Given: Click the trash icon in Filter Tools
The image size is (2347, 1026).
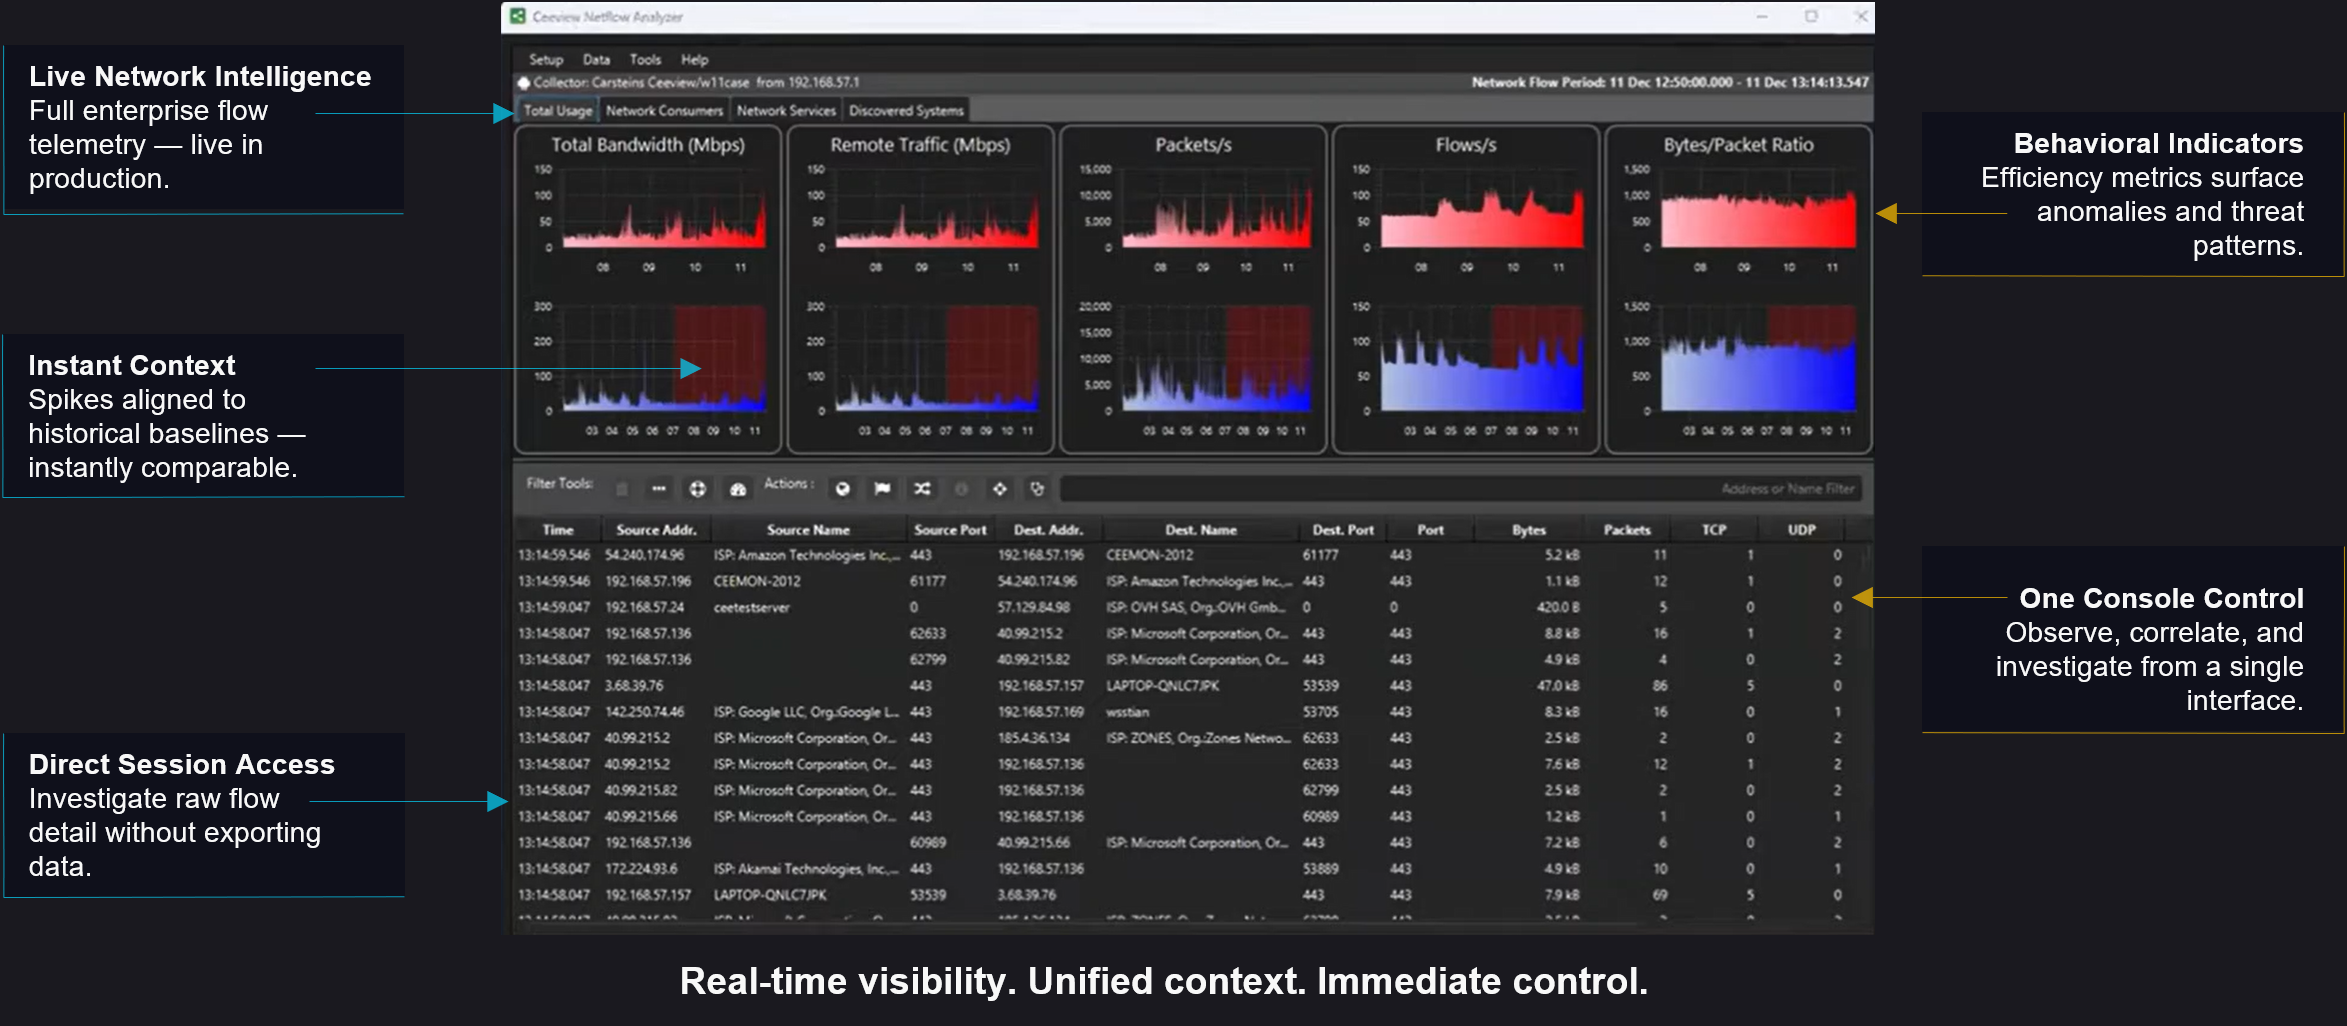Looking at the screenshot, I should (x=622, y=489).
